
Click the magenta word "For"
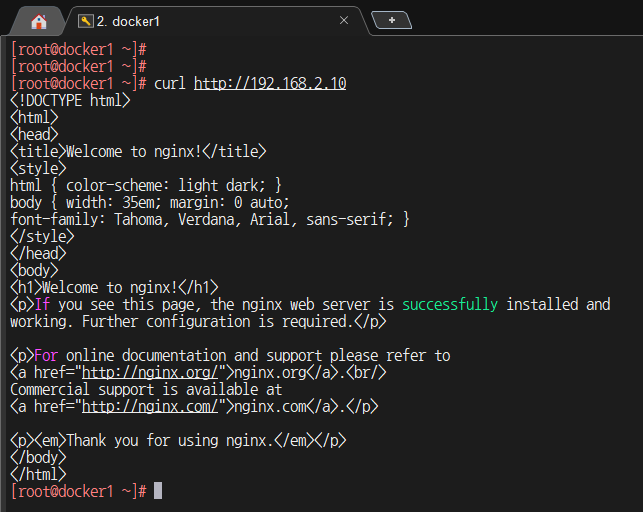point(46,355)
